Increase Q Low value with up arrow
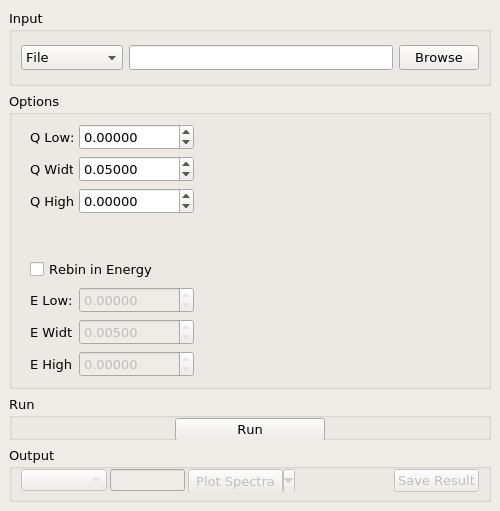The width and height of the screenshot is (500, 511). 186,132
